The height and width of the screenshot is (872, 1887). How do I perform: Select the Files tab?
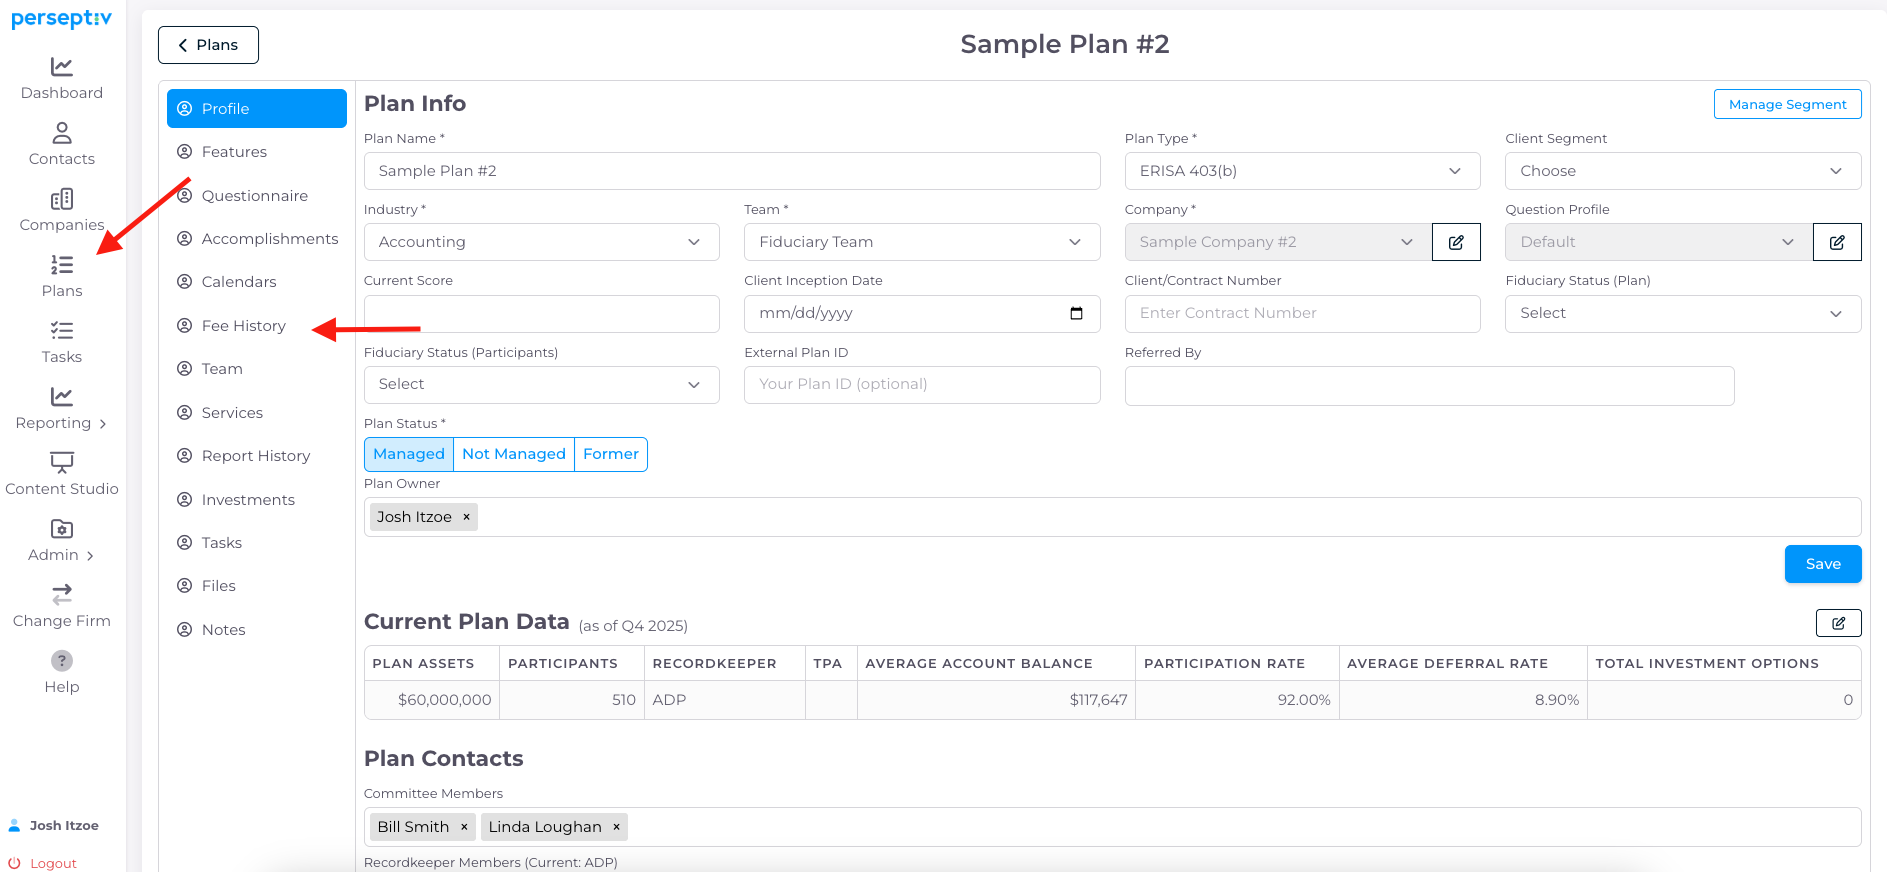[x=257, y=586]
